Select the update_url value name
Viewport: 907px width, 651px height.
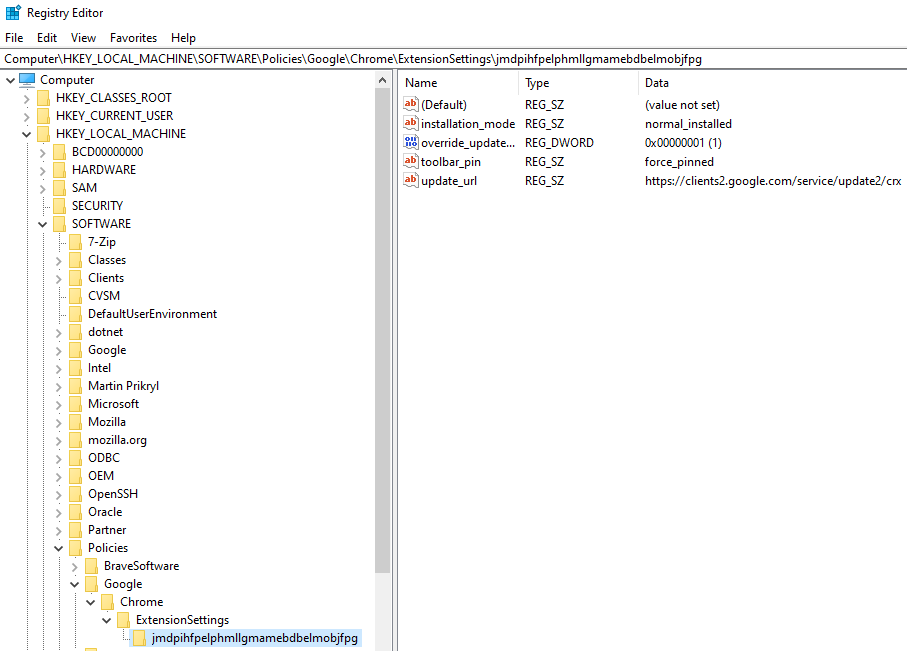pyautogui.click(x=449, y=181)
